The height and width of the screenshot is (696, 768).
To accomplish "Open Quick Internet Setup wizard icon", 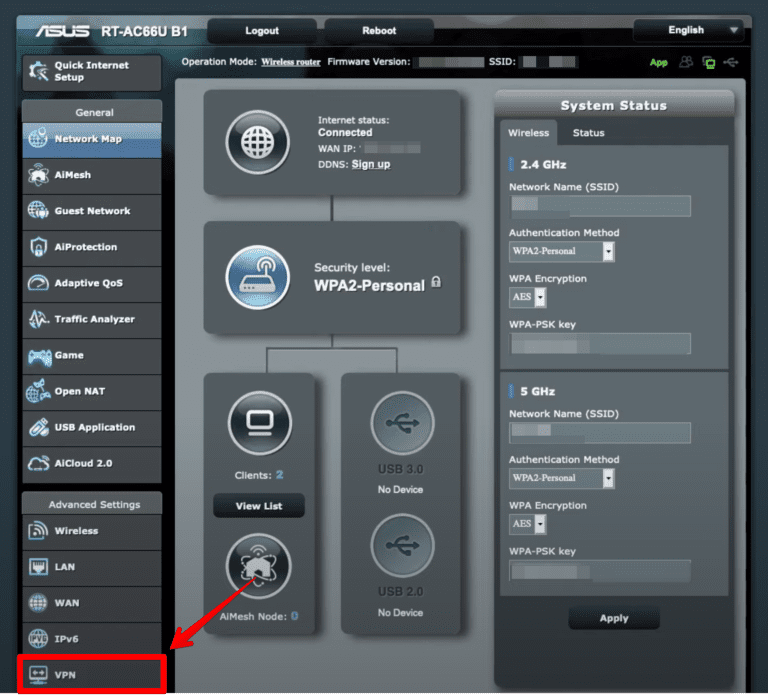I will 38,72.
